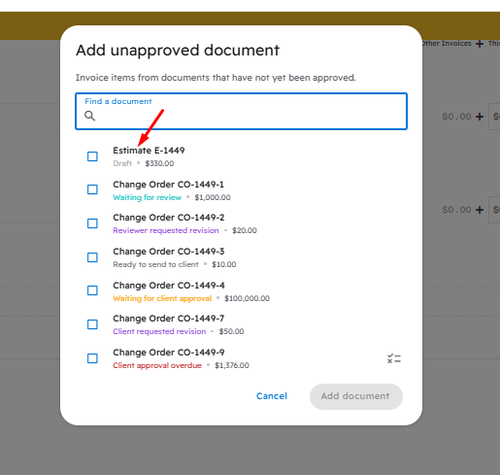500x475 pixels.
Task: Select Change Order CO-1449-2 checkbox
Action: point(92,223)
